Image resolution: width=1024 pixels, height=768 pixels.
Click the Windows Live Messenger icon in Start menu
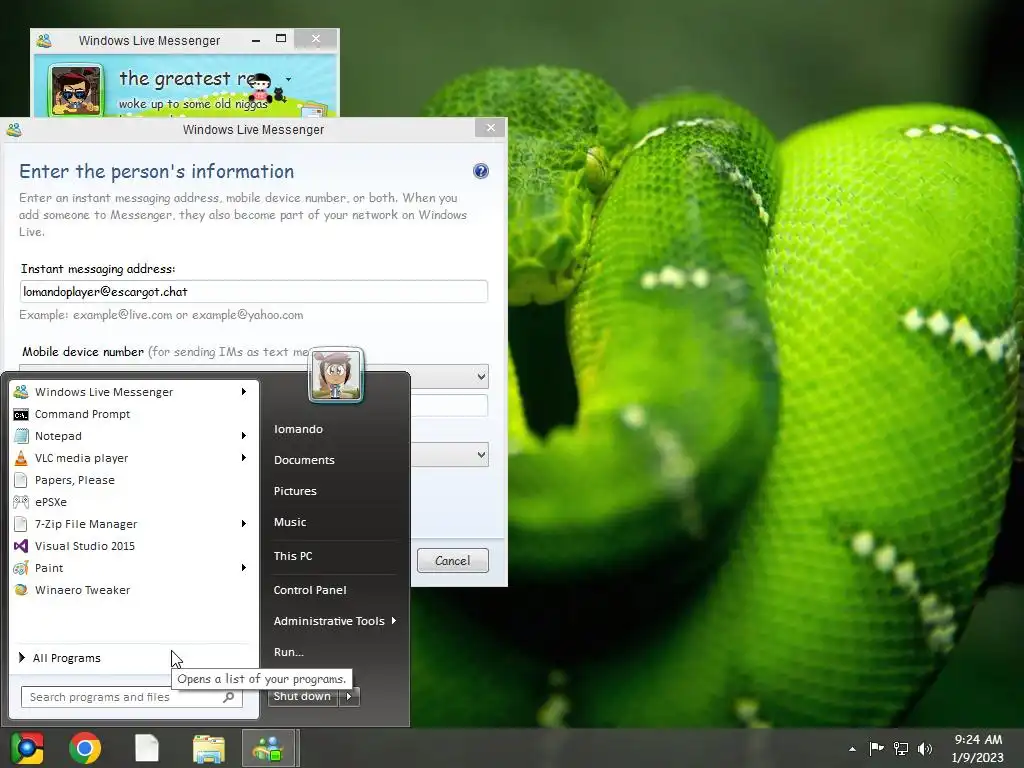(x=21, y=392)
